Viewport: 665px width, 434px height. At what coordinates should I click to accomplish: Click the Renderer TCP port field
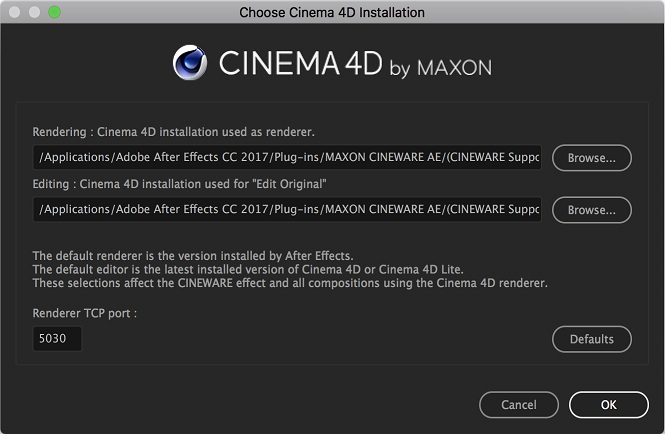57,339
